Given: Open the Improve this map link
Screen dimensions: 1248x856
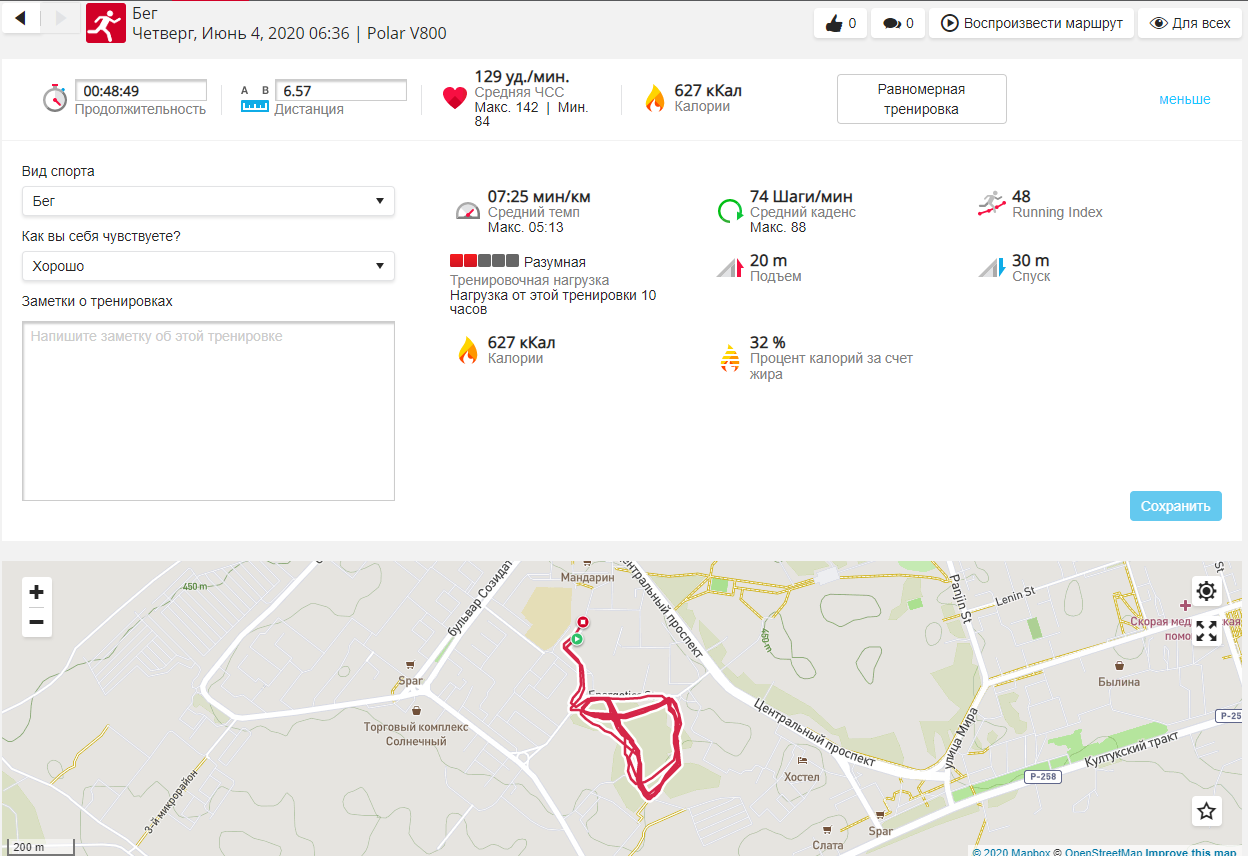Looking at the screenshot, I should tap(1191, 852).
